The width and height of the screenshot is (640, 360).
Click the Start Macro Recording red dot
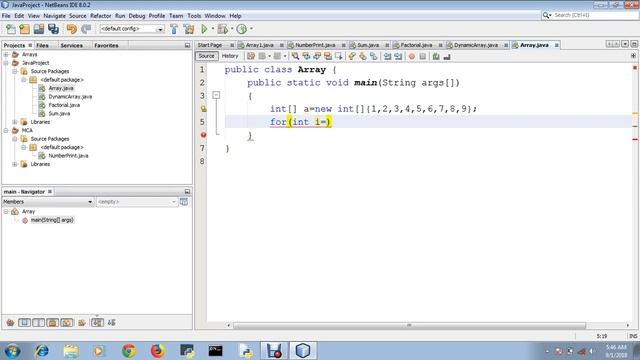(412, 56)
